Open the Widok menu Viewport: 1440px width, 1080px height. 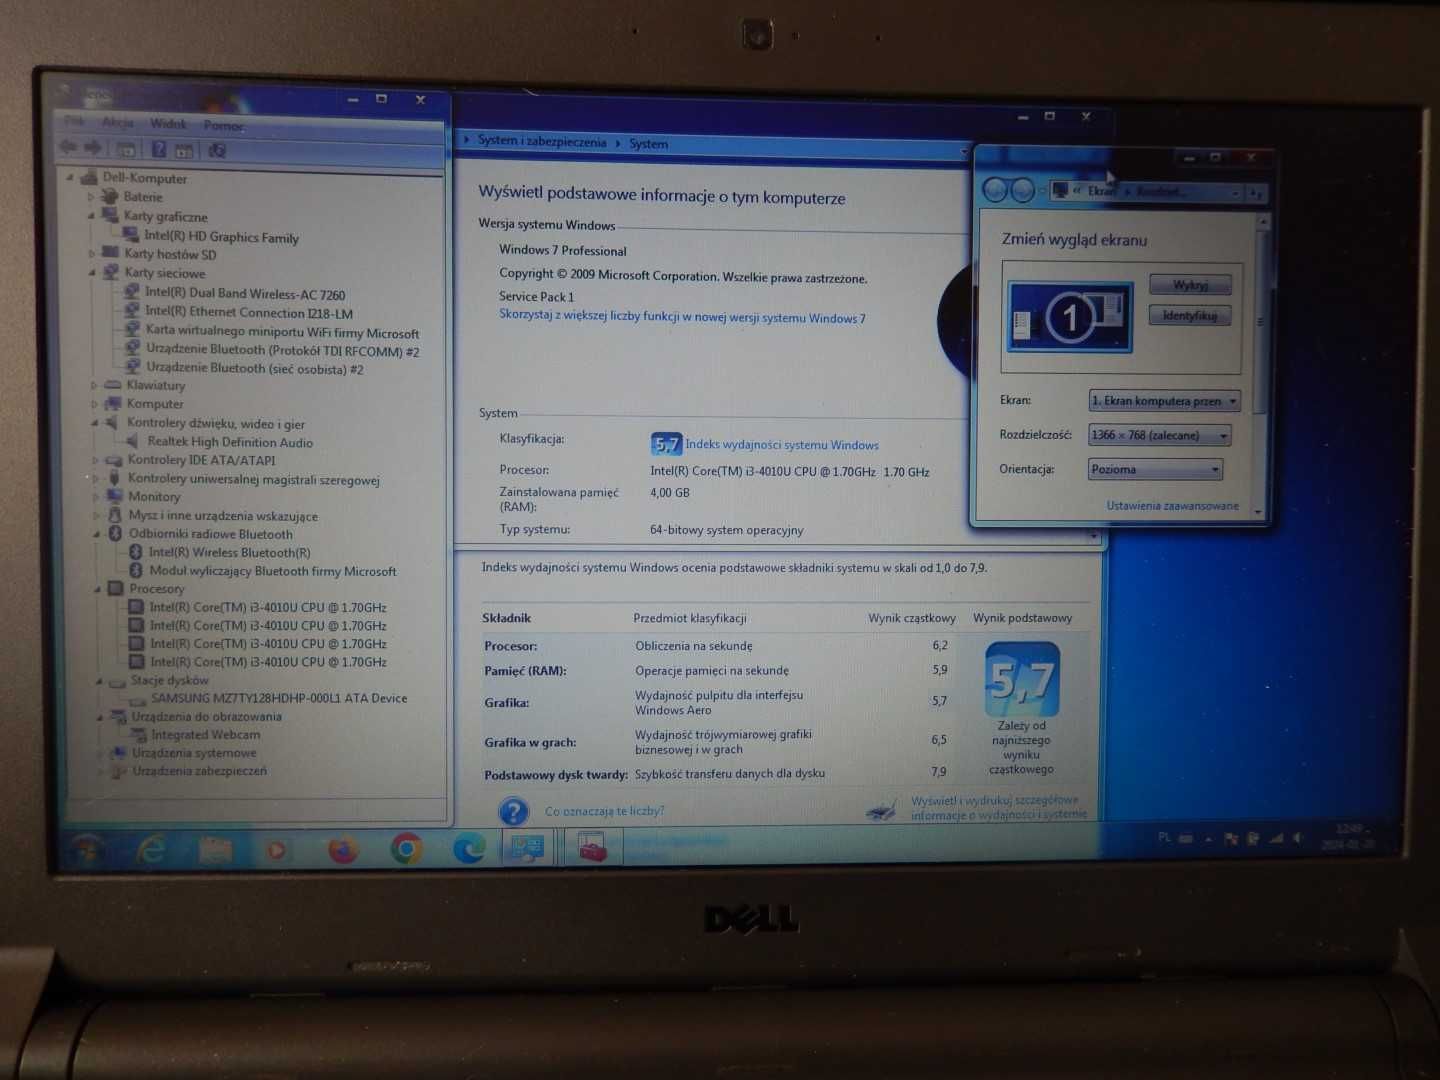point(168,124)
